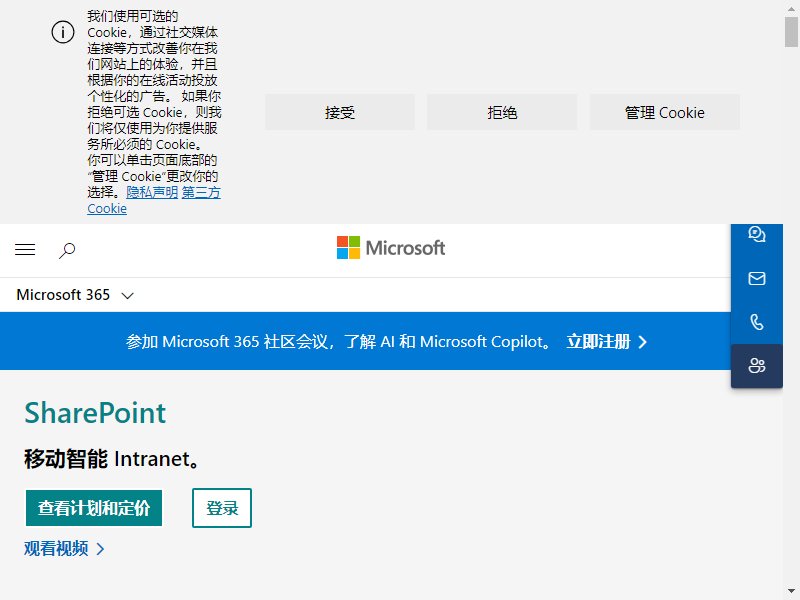Click the people contact icon
The width and height of the screenshot is (800, 600).
[757, 365]
